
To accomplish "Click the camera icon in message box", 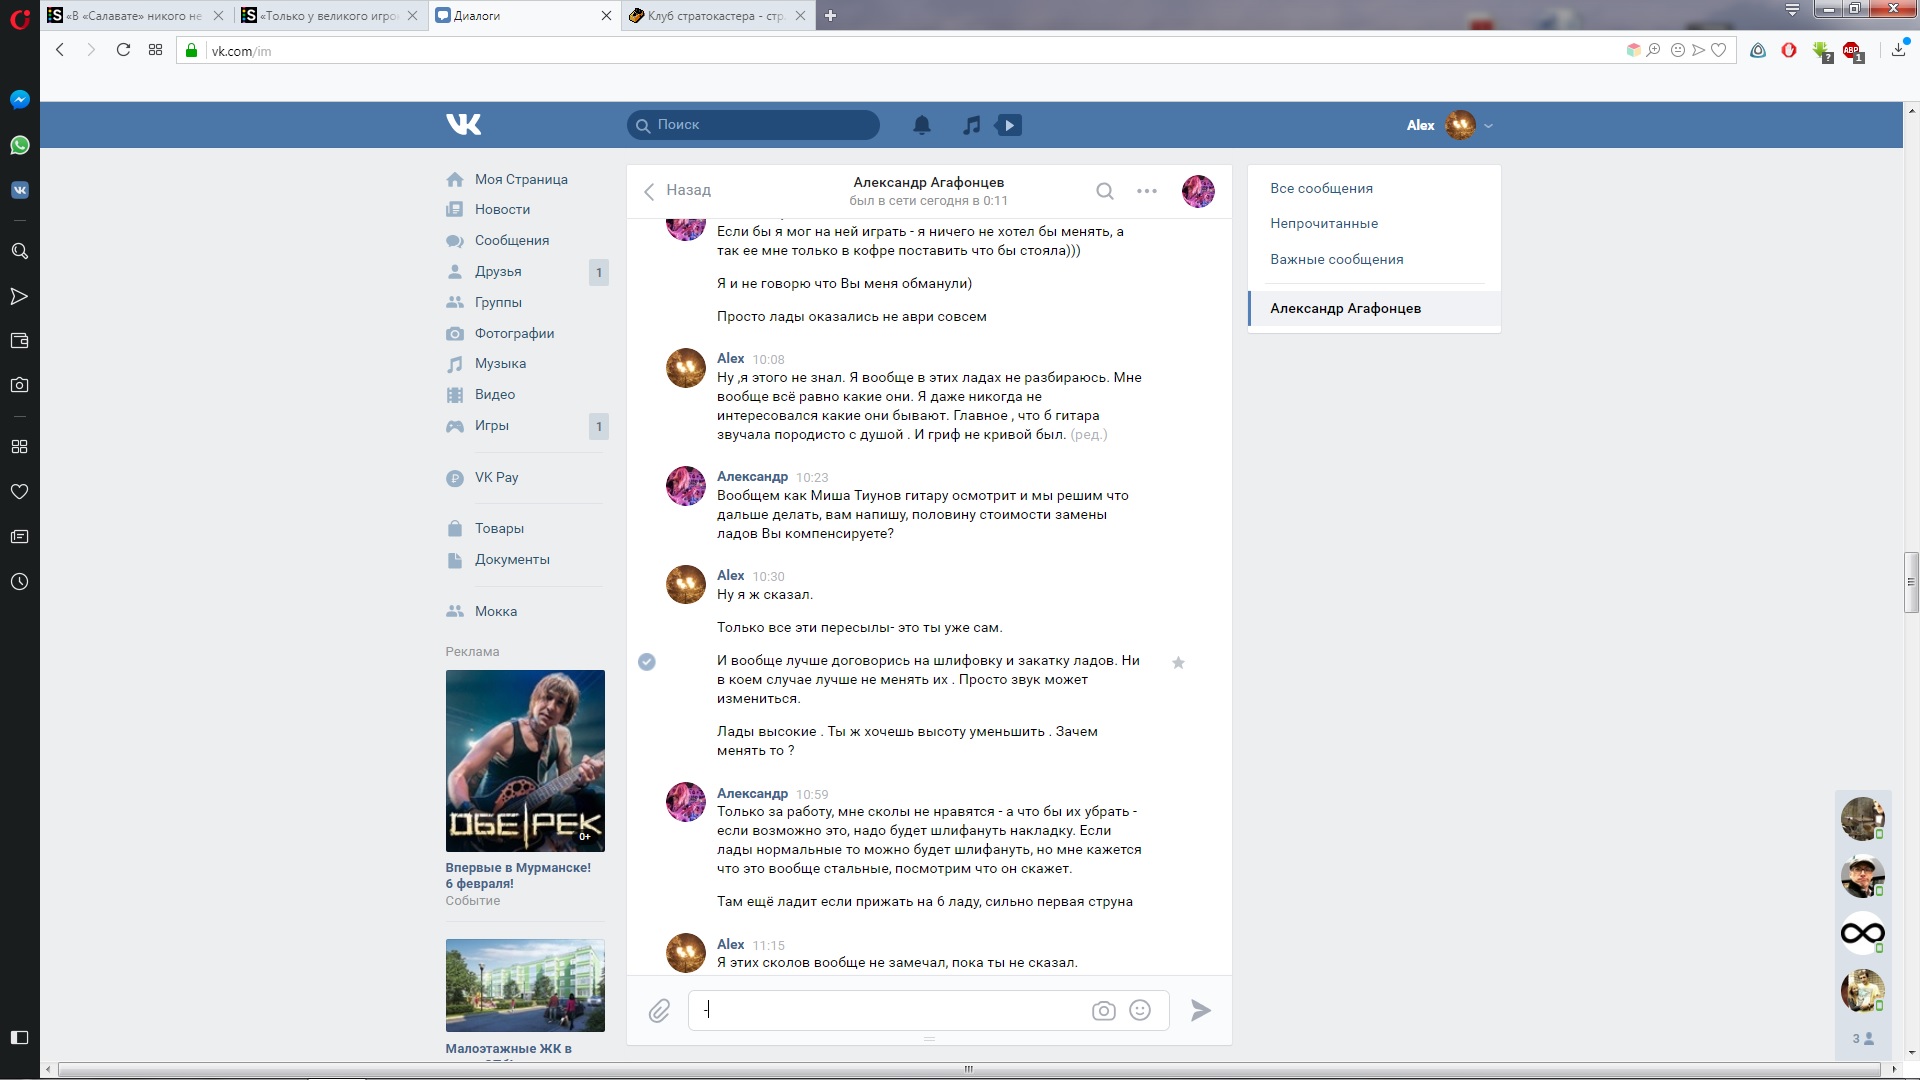I will pyautogui.click(x=1103, y=1011).
